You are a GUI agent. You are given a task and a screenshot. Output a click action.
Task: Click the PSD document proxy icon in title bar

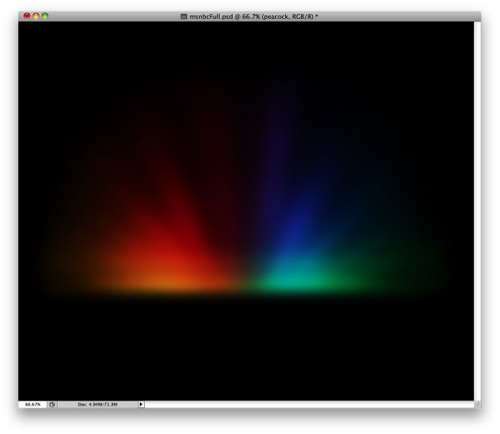(184, 16)
